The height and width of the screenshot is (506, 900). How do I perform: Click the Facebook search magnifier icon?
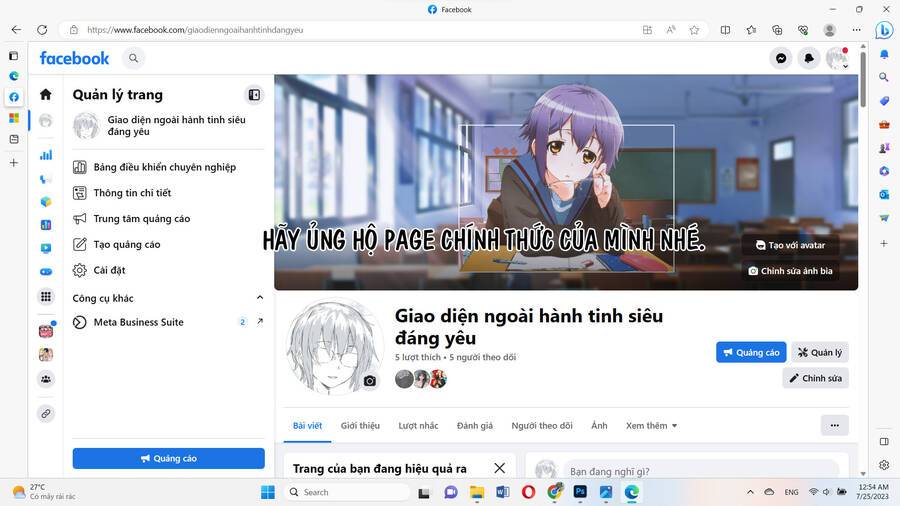click(133, 58)
